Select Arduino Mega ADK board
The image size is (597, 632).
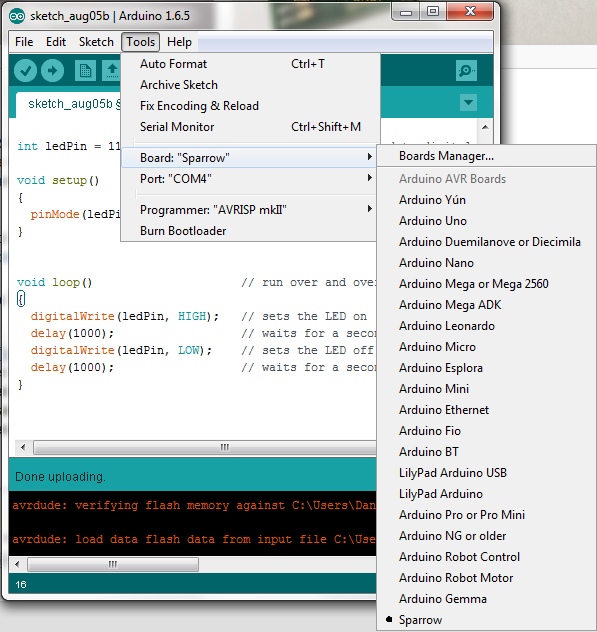[487, 305]
